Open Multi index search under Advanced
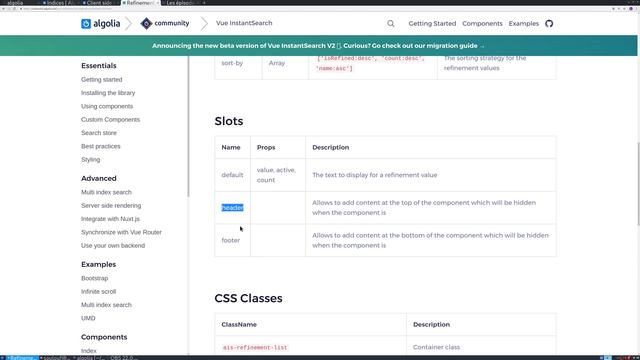 coord(106,192)
